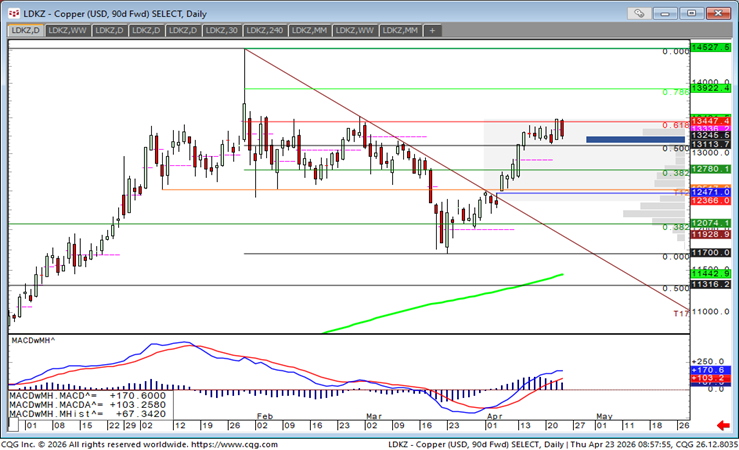Select the first LDKZ,D active tab
This screenshot has height=450, width=739.
pyautogui.click(x=24, y=31)
